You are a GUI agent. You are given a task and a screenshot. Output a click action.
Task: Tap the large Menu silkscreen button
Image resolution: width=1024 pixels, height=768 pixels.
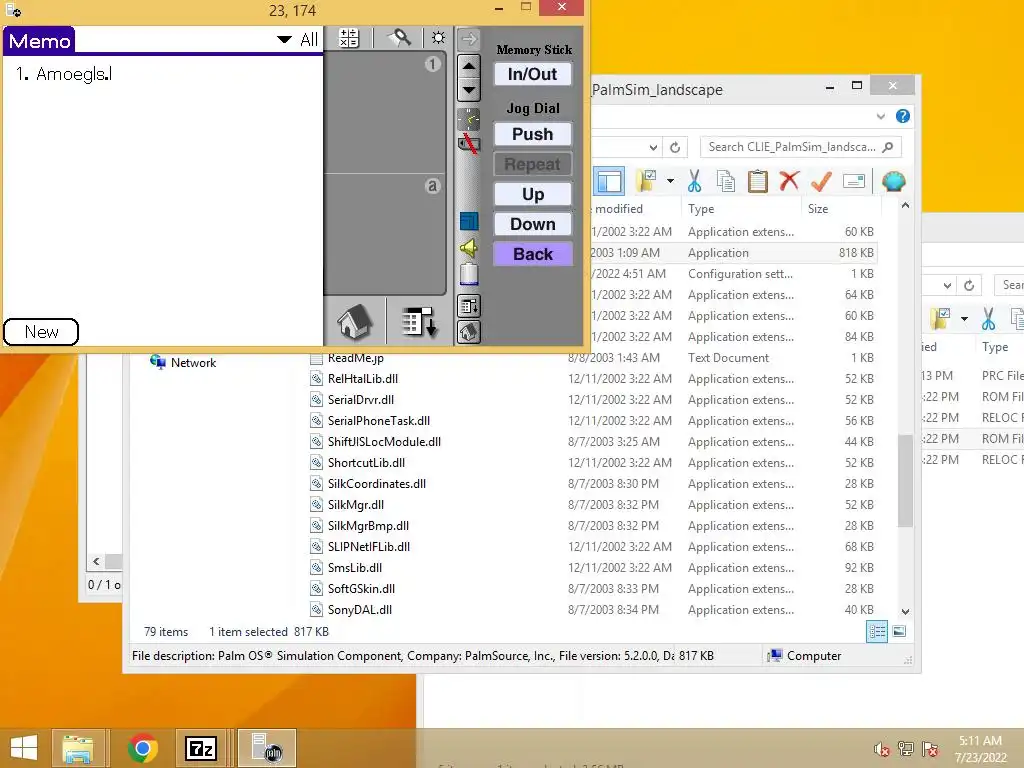(419, 322)
